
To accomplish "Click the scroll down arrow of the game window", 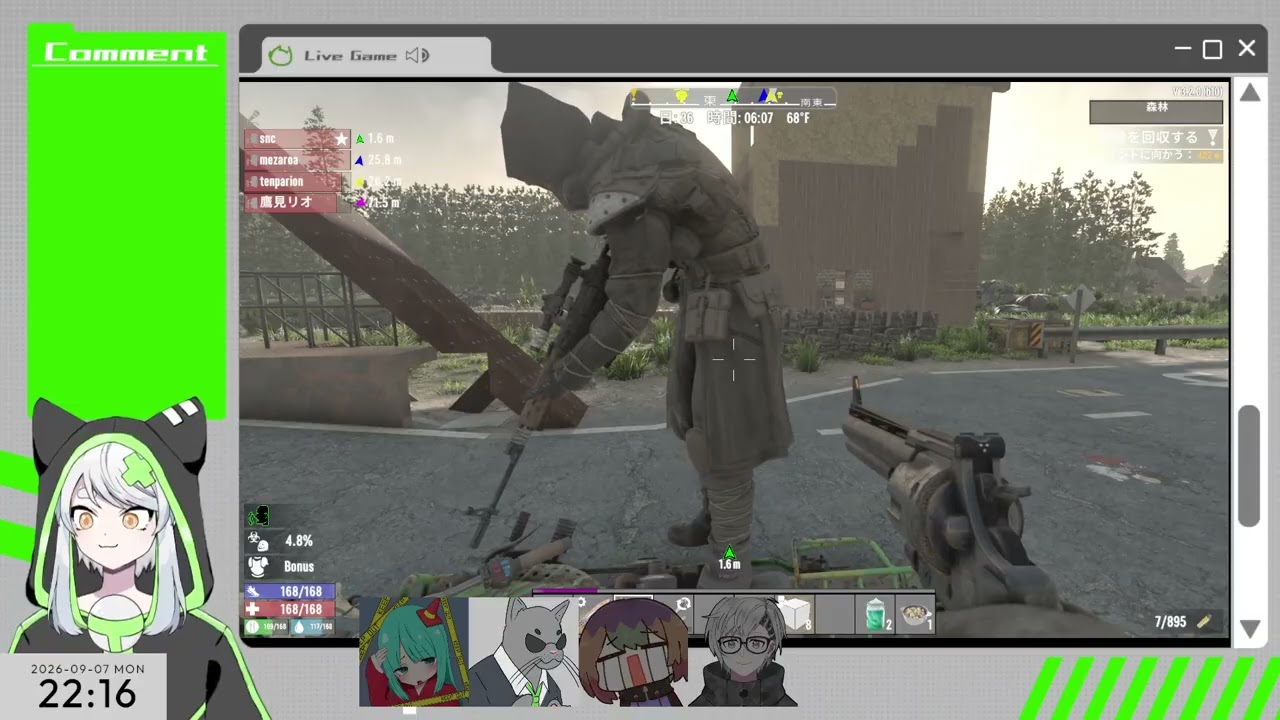I will (x=1249, y=629).
